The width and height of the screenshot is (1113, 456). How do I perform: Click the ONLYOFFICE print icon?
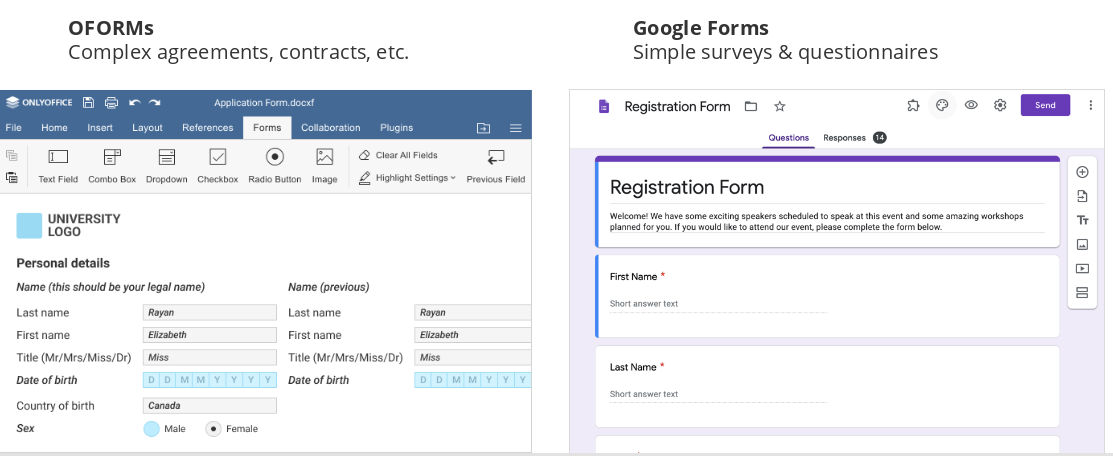pos(111,102)
